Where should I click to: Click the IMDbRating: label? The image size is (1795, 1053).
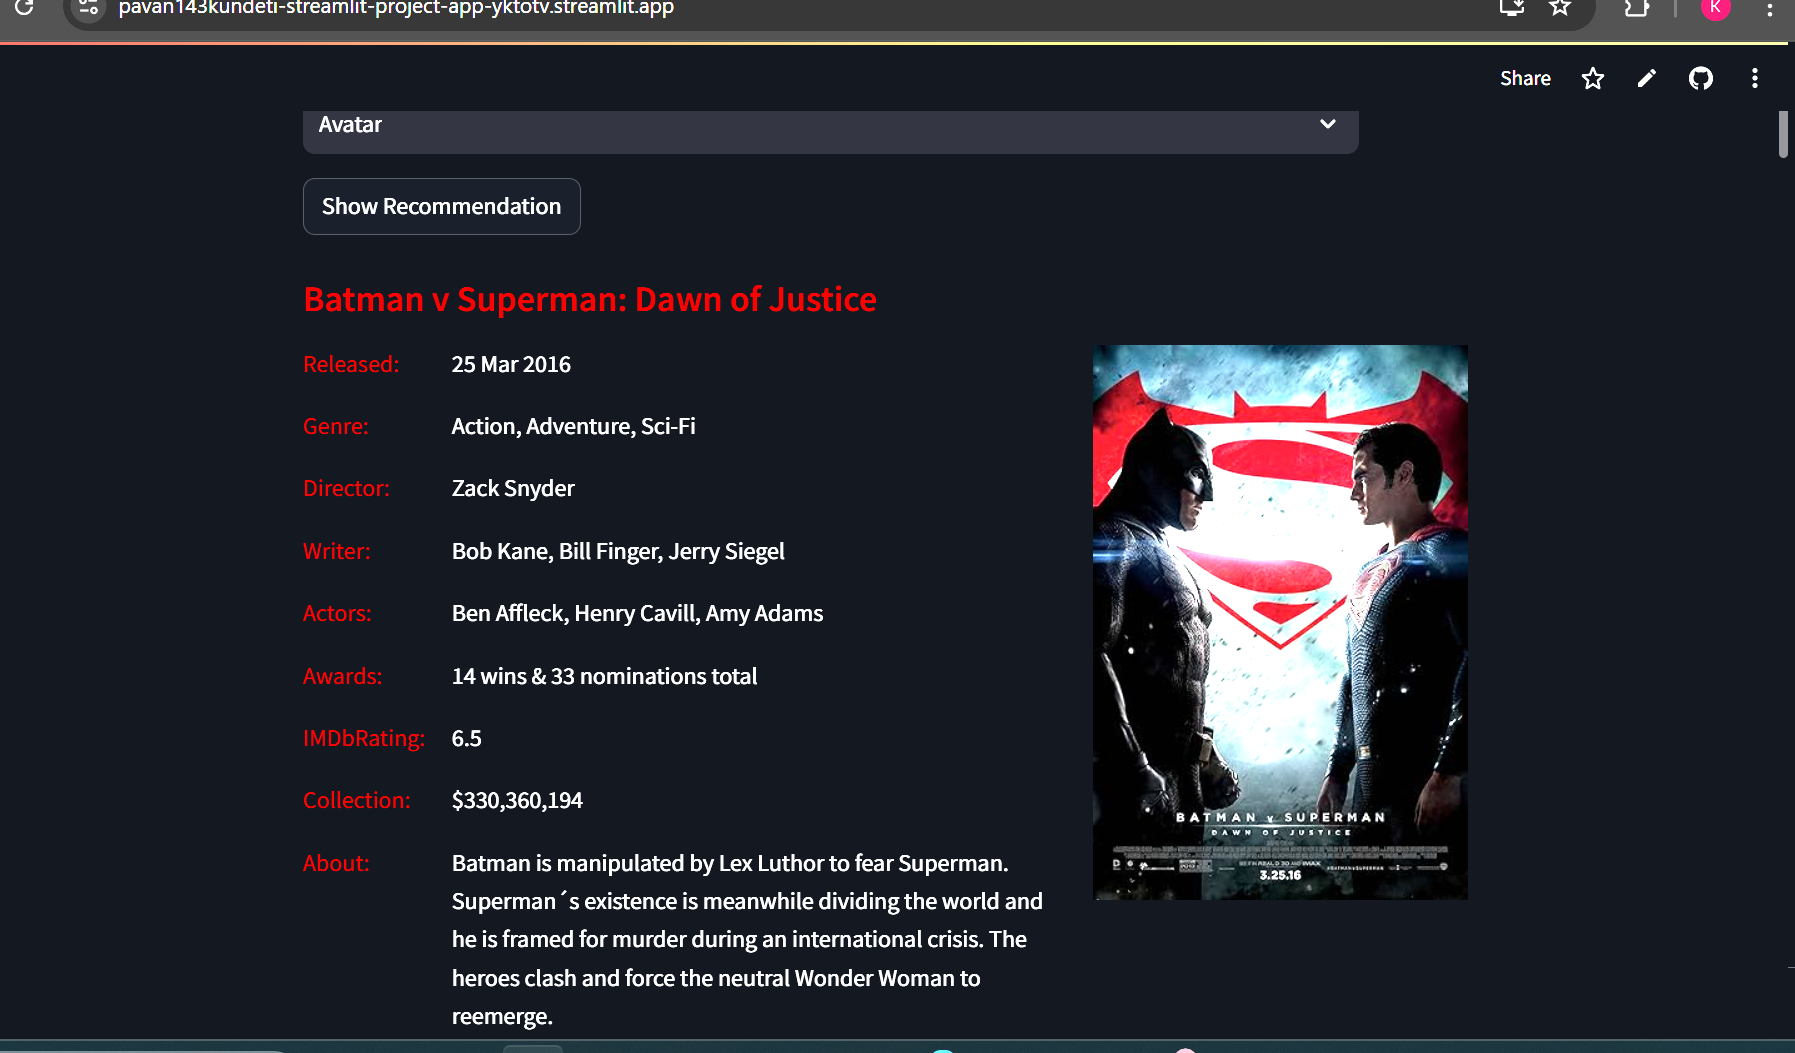364,739
